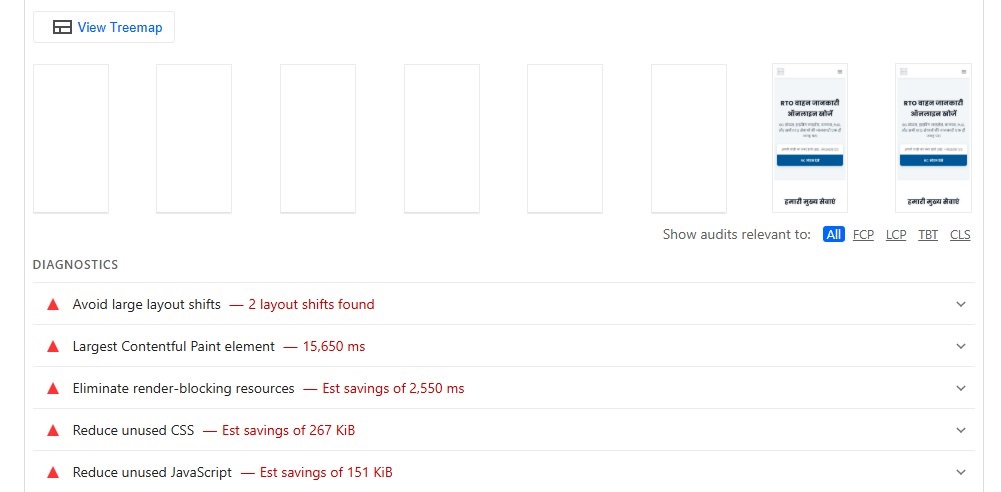
Task: Expand Largest Contentful Paint element details
Action: point(961,346)
